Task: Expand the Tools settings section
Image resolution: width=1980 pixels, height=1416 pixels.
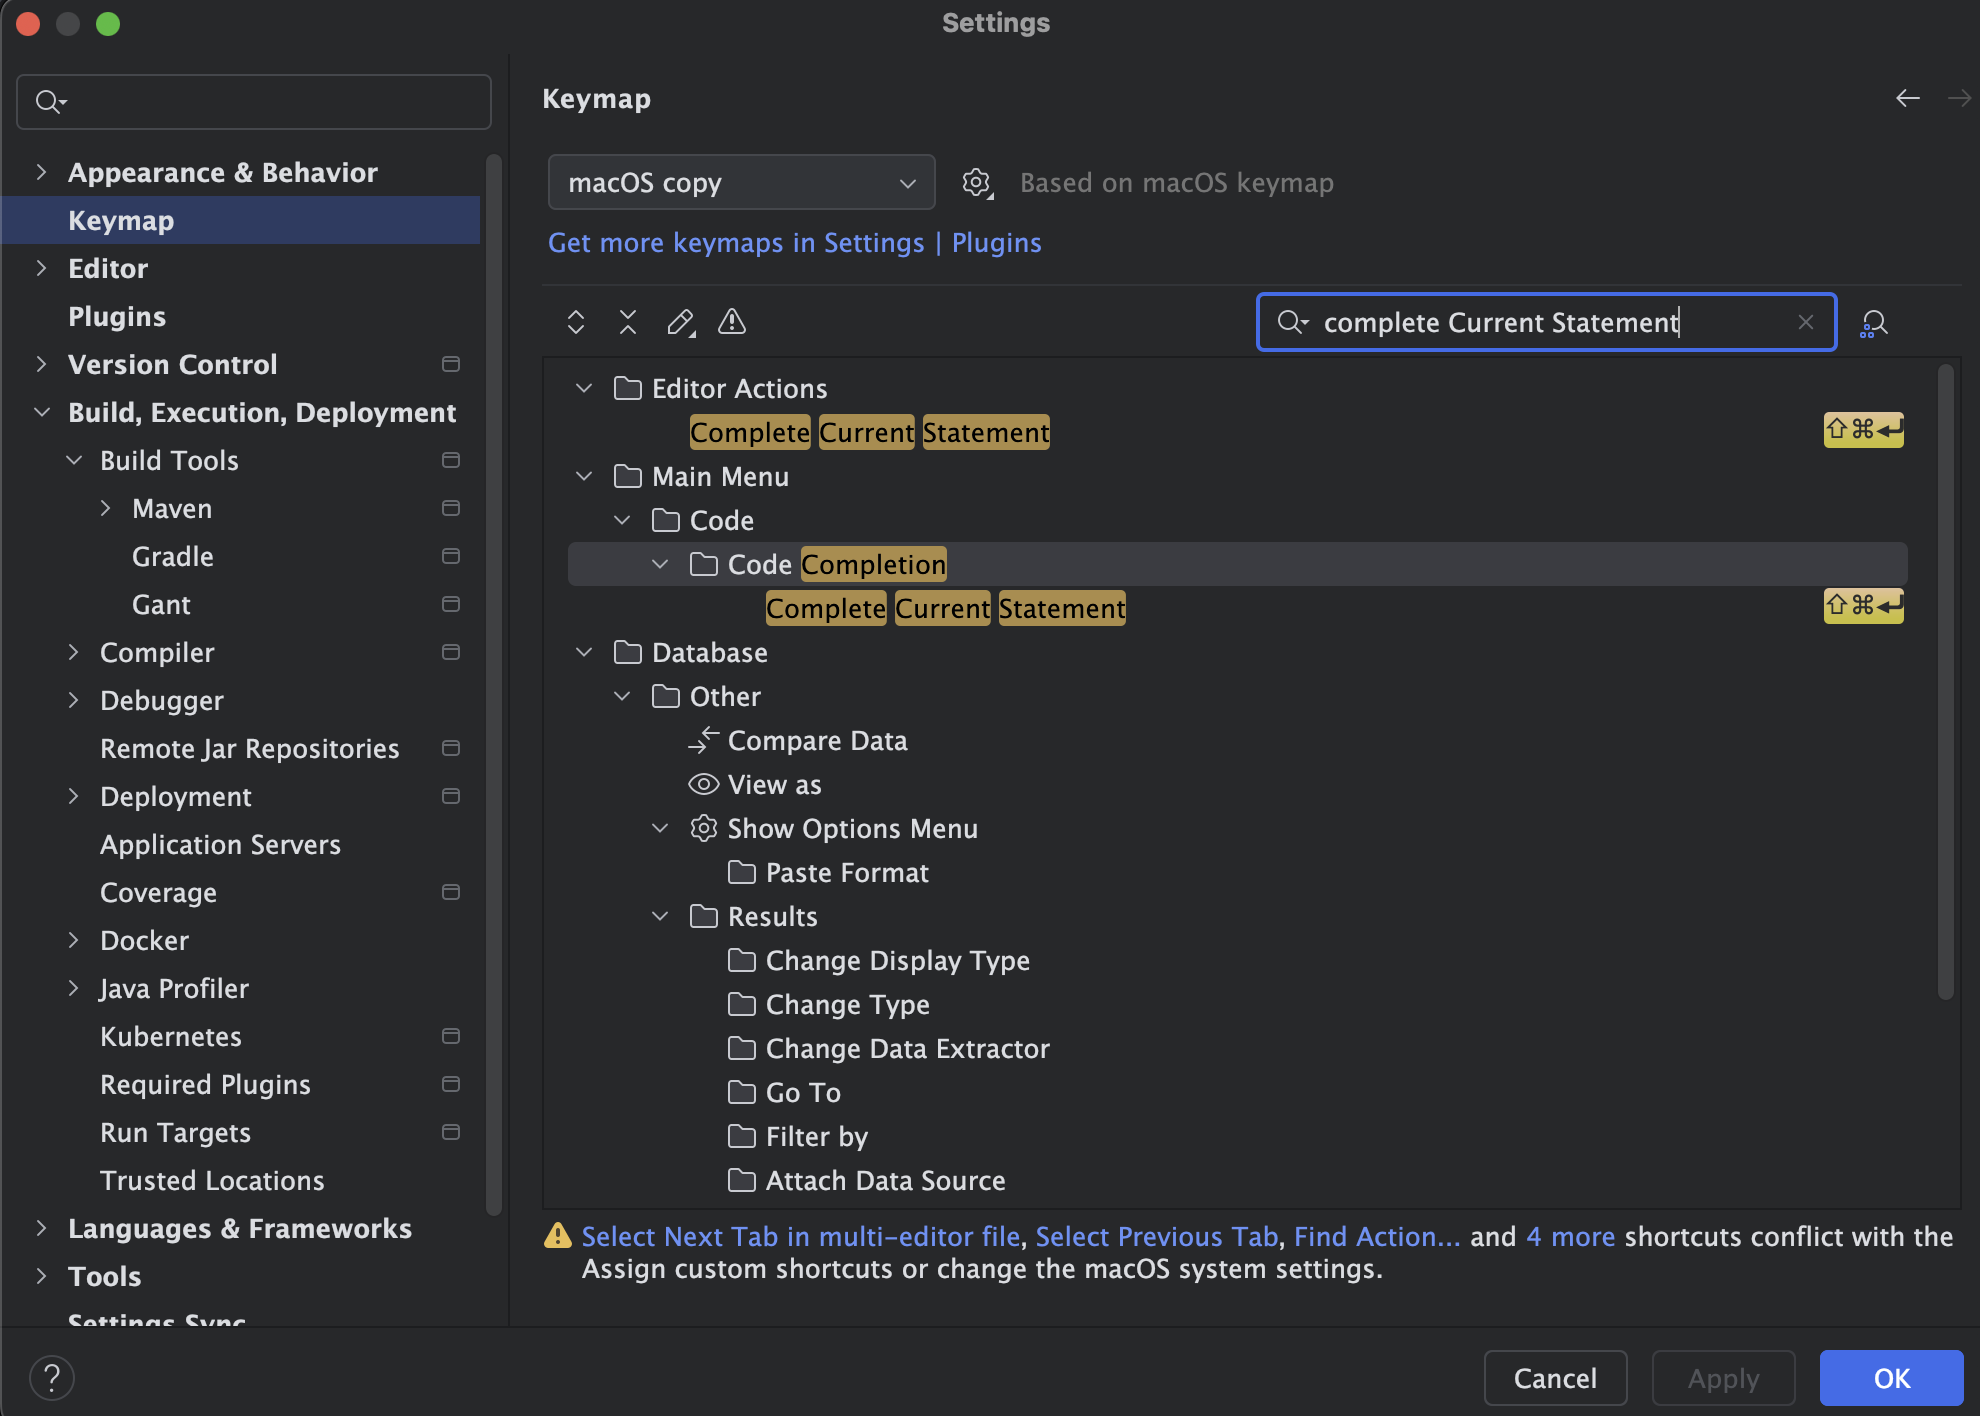Action: (x=41, y=1276)
